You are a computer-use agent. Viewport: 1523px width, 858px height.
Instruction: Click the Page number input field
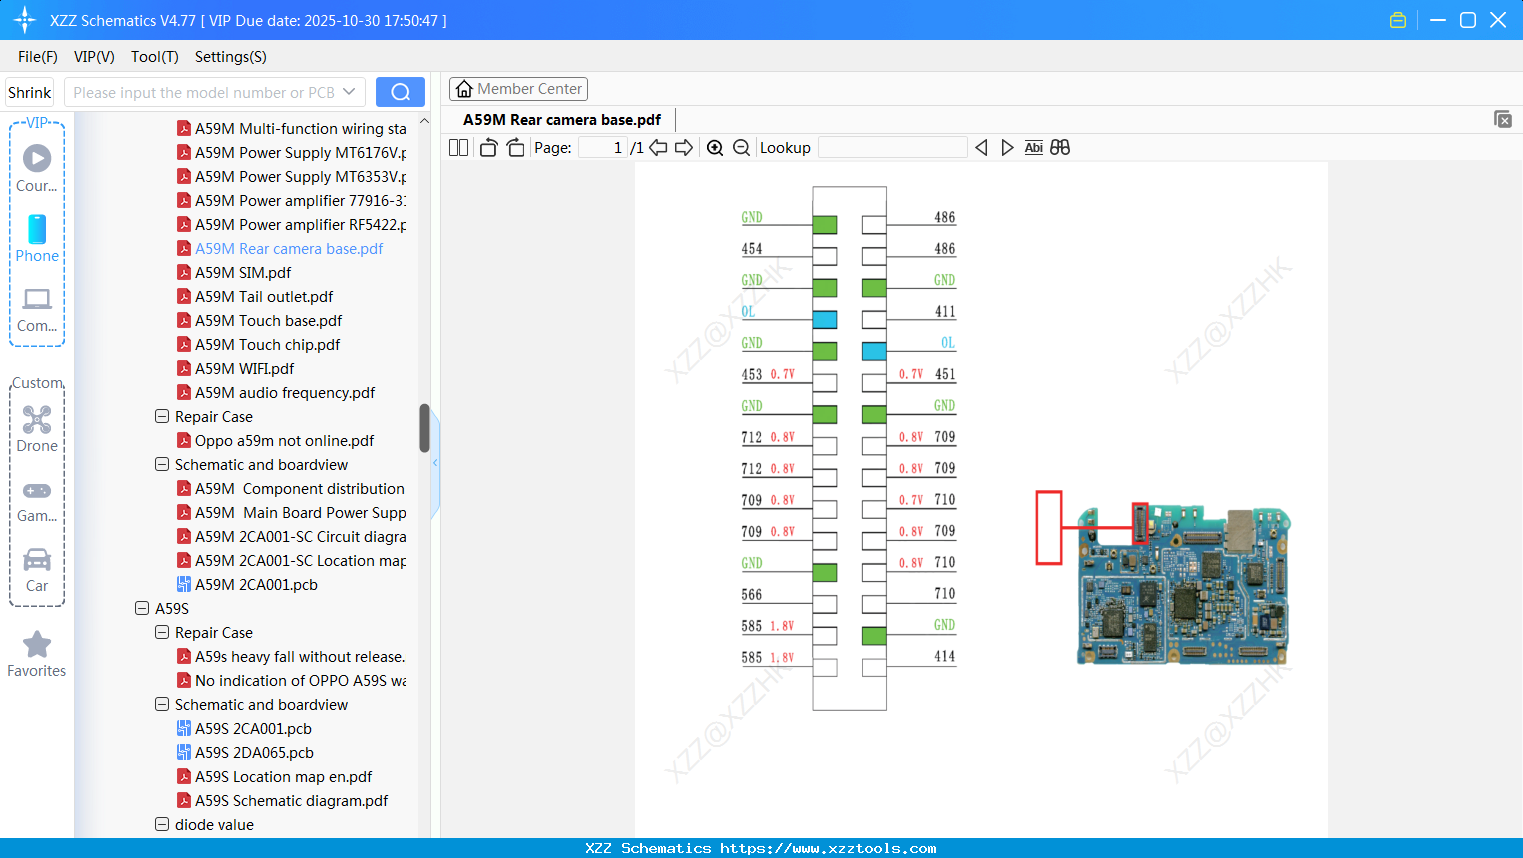tap(603, 148)
